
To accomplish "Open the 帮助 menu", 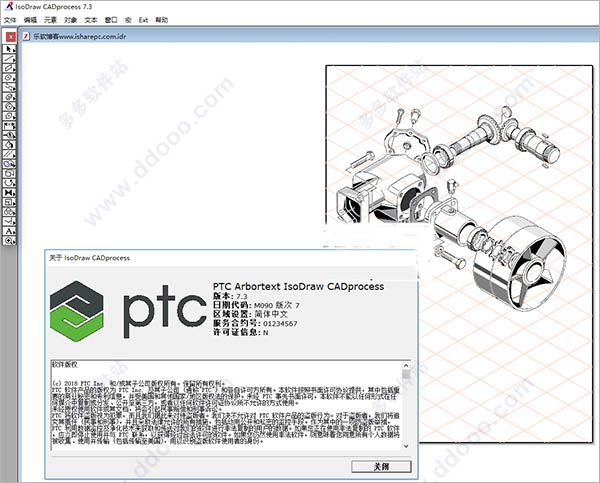I will coord(161,20).
